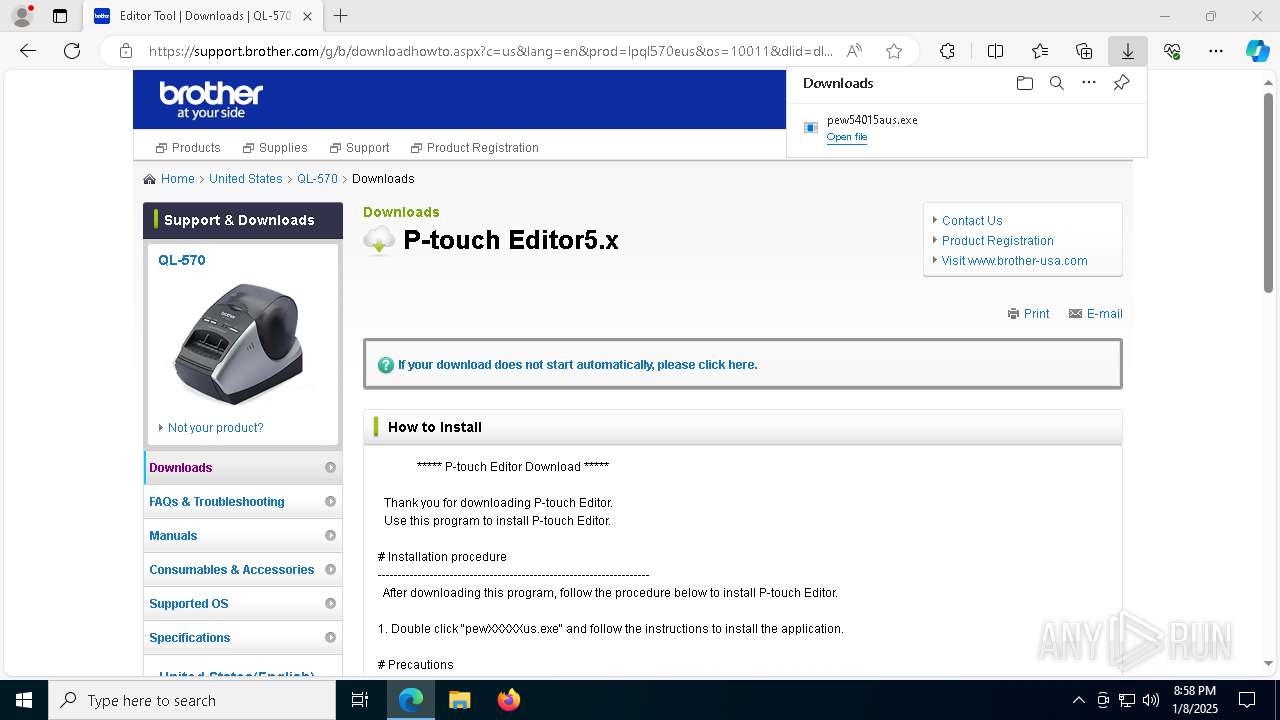
Task: View site information lock icon
Action: coord(125,51)
